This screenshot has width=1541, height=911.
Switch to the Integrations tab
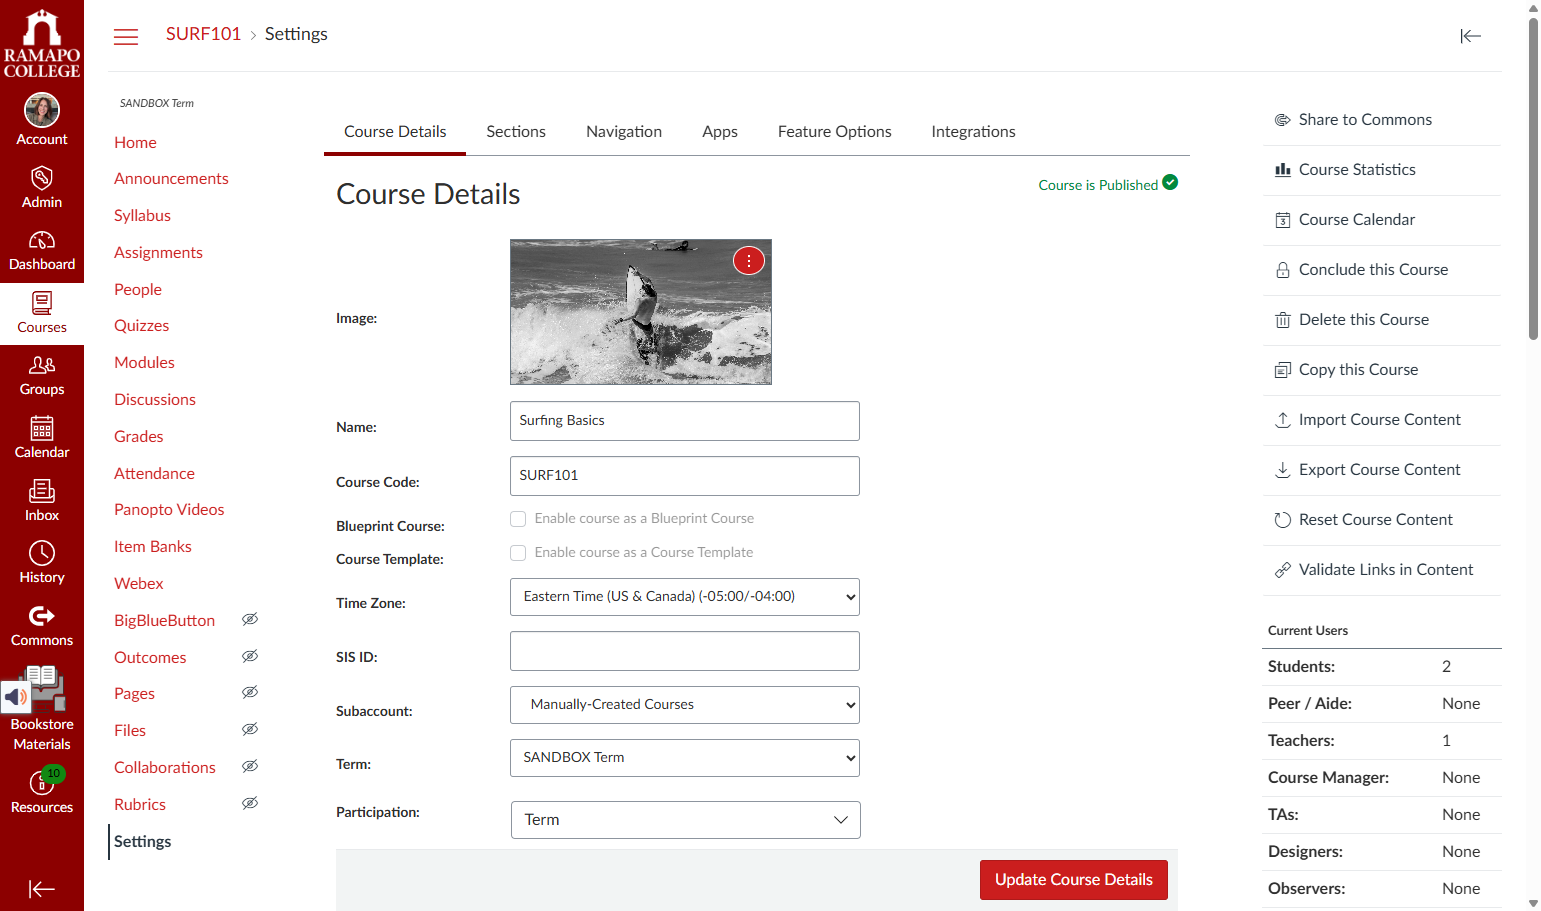973,132
